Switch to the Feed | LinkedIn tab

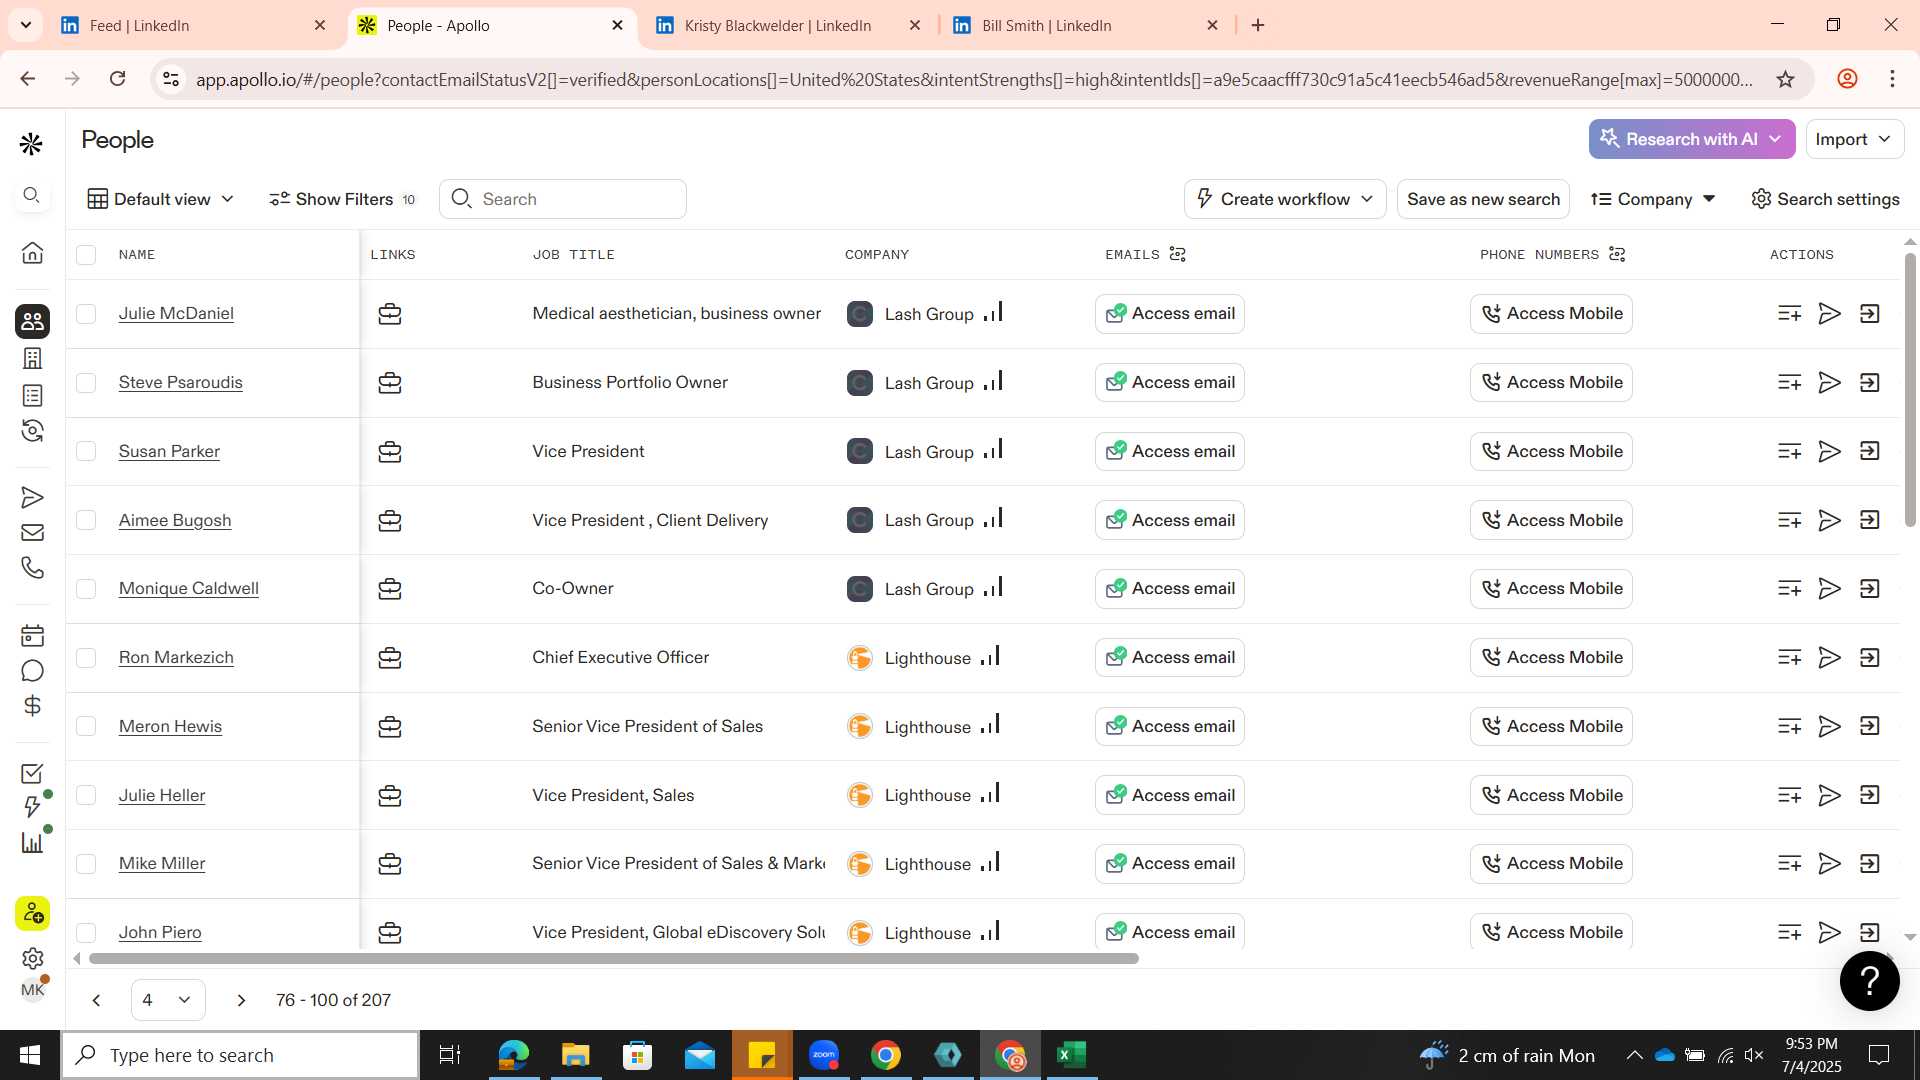[x=193, y=26]
